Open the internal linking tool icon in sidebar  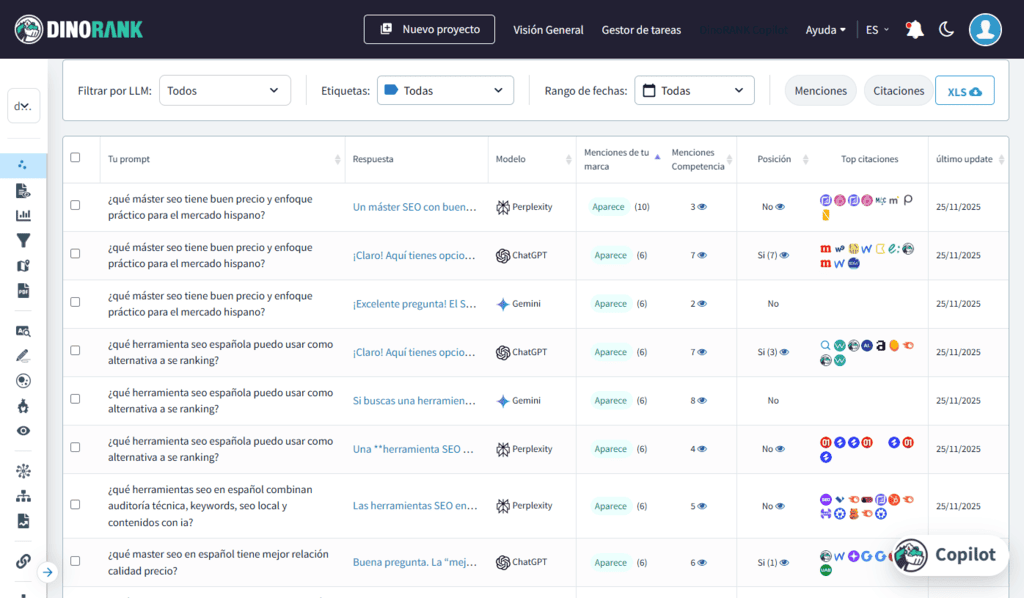click(23, 562)
